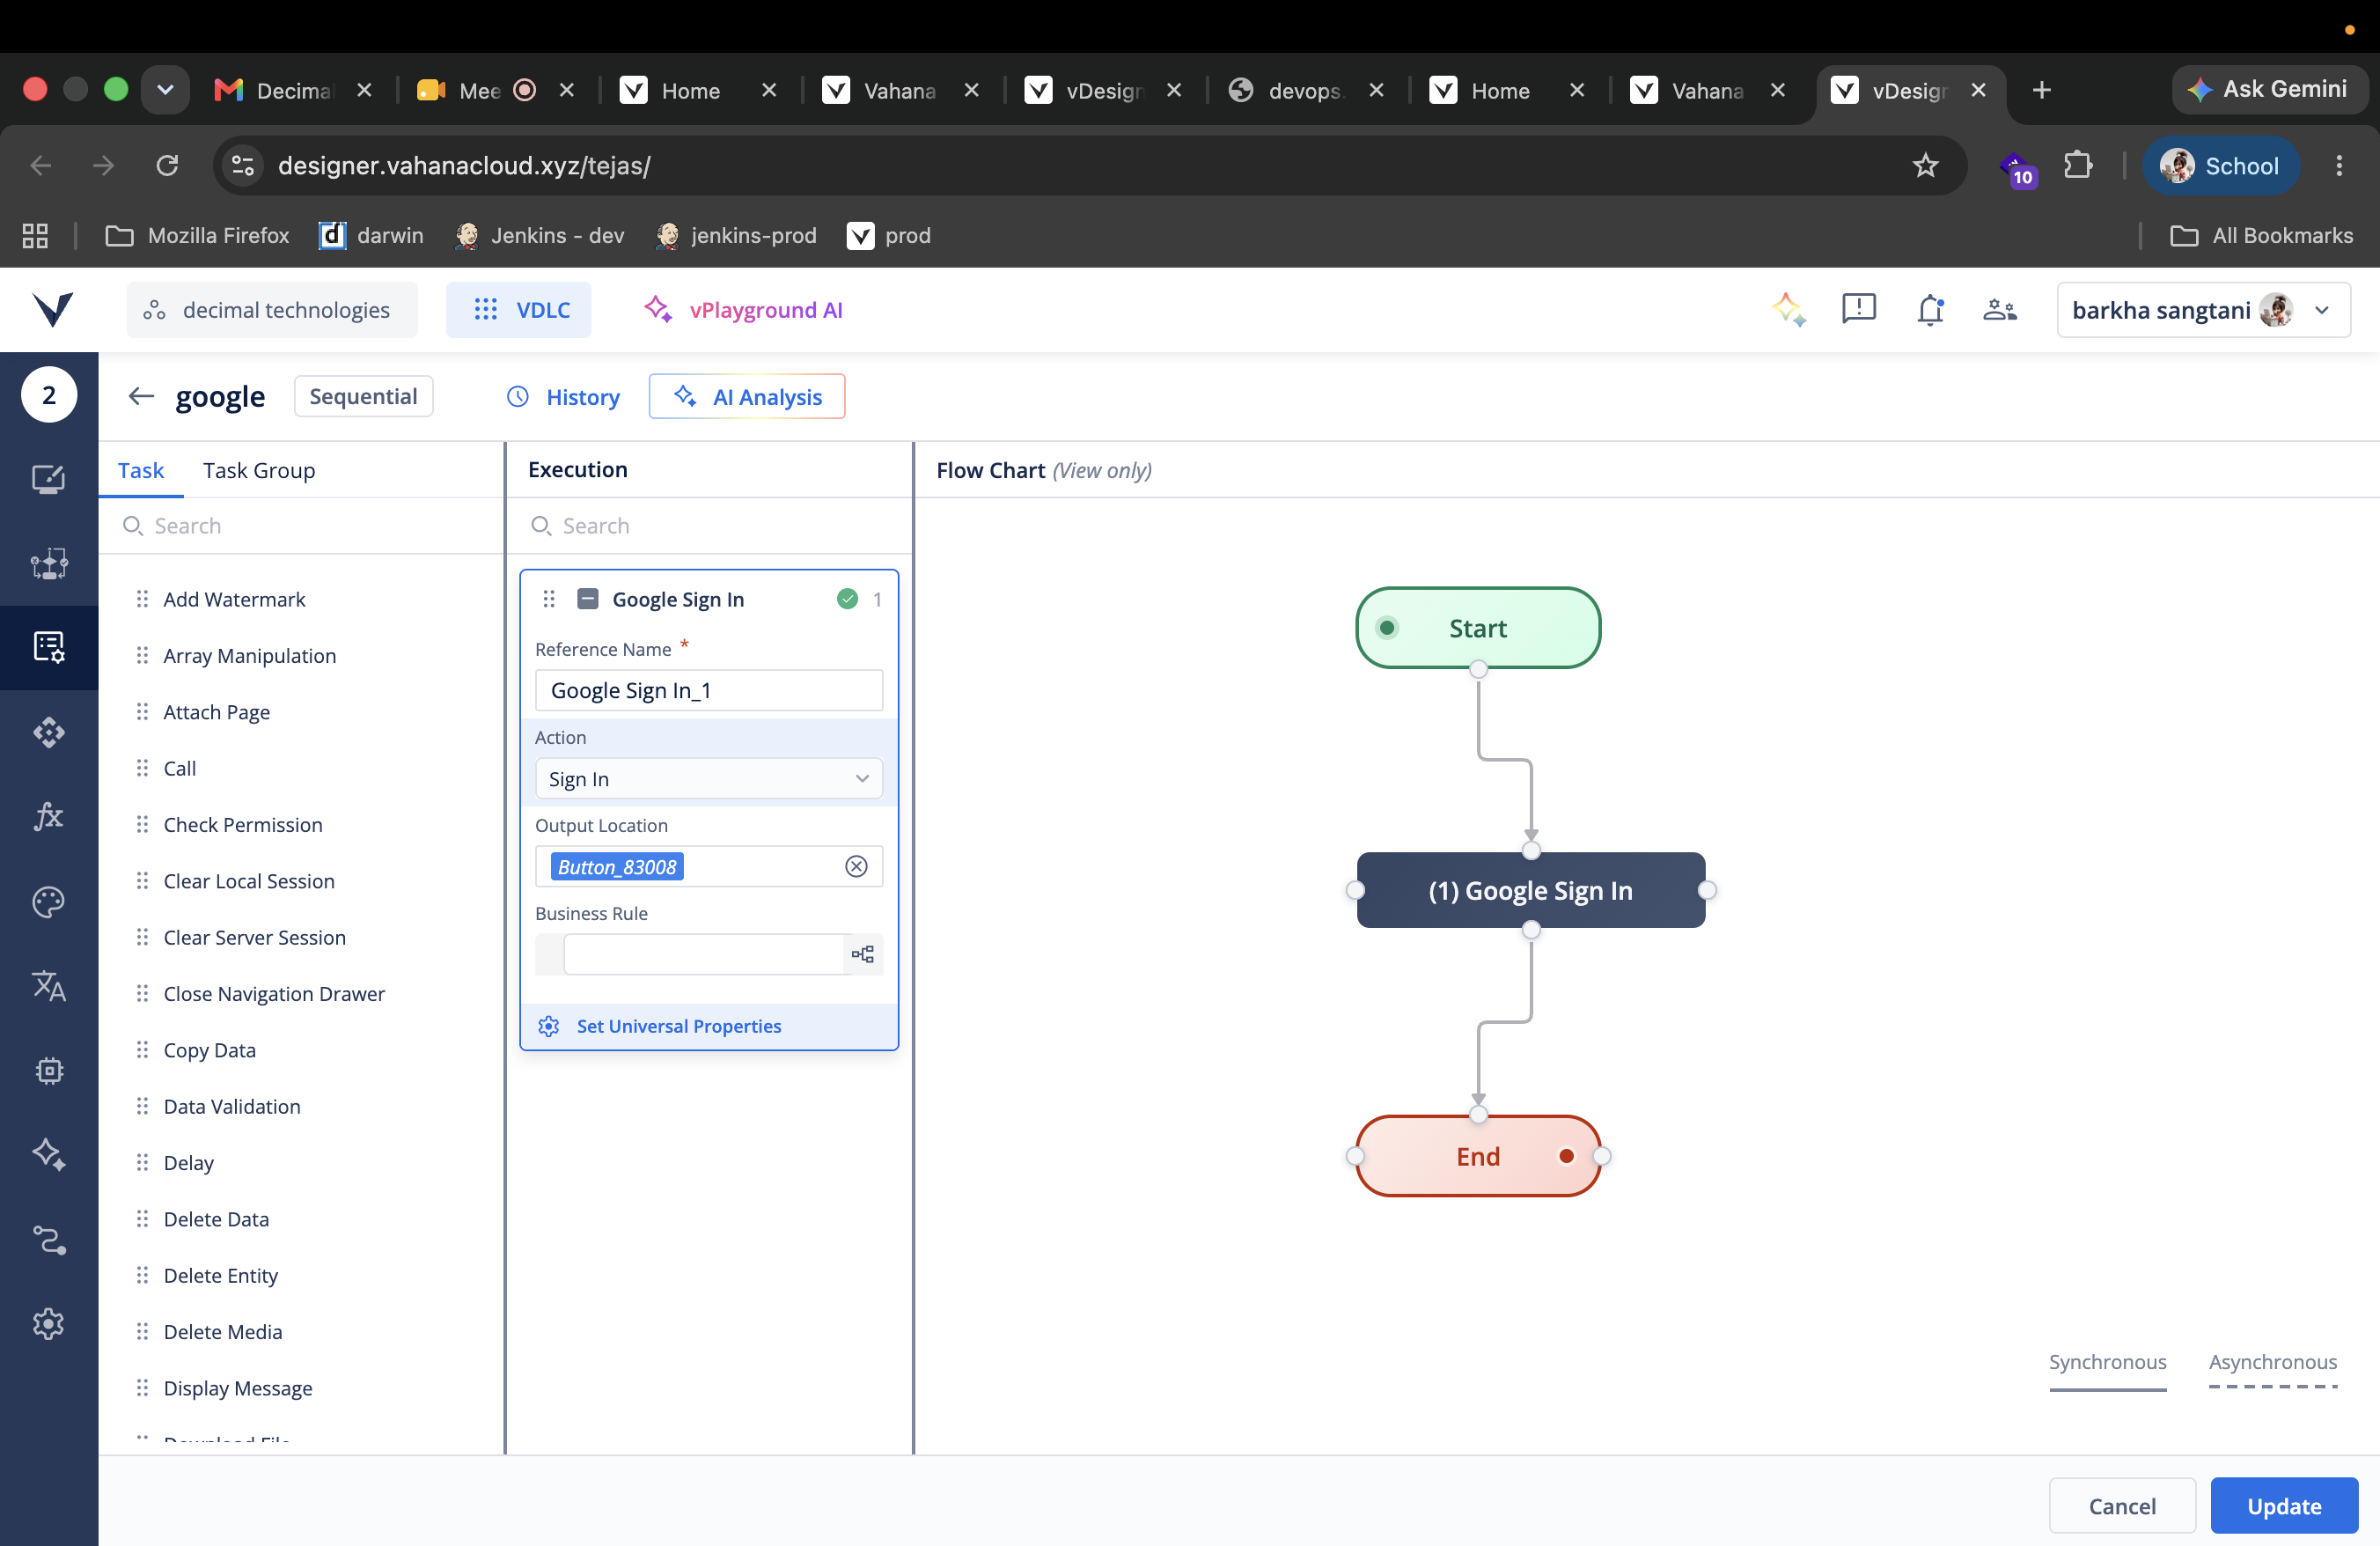Open Set Universal Properties link
This screenshot has width=2380, height=1546.
pyautogui.click(x=679, y=1026)
